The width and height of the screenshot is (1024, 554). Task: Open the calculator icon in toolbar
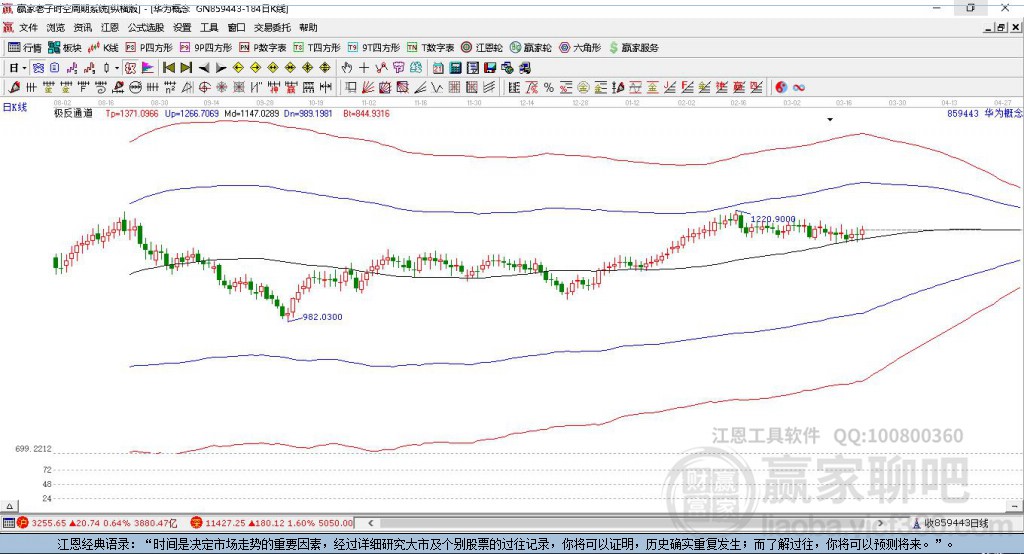click(x=455, y=68)
